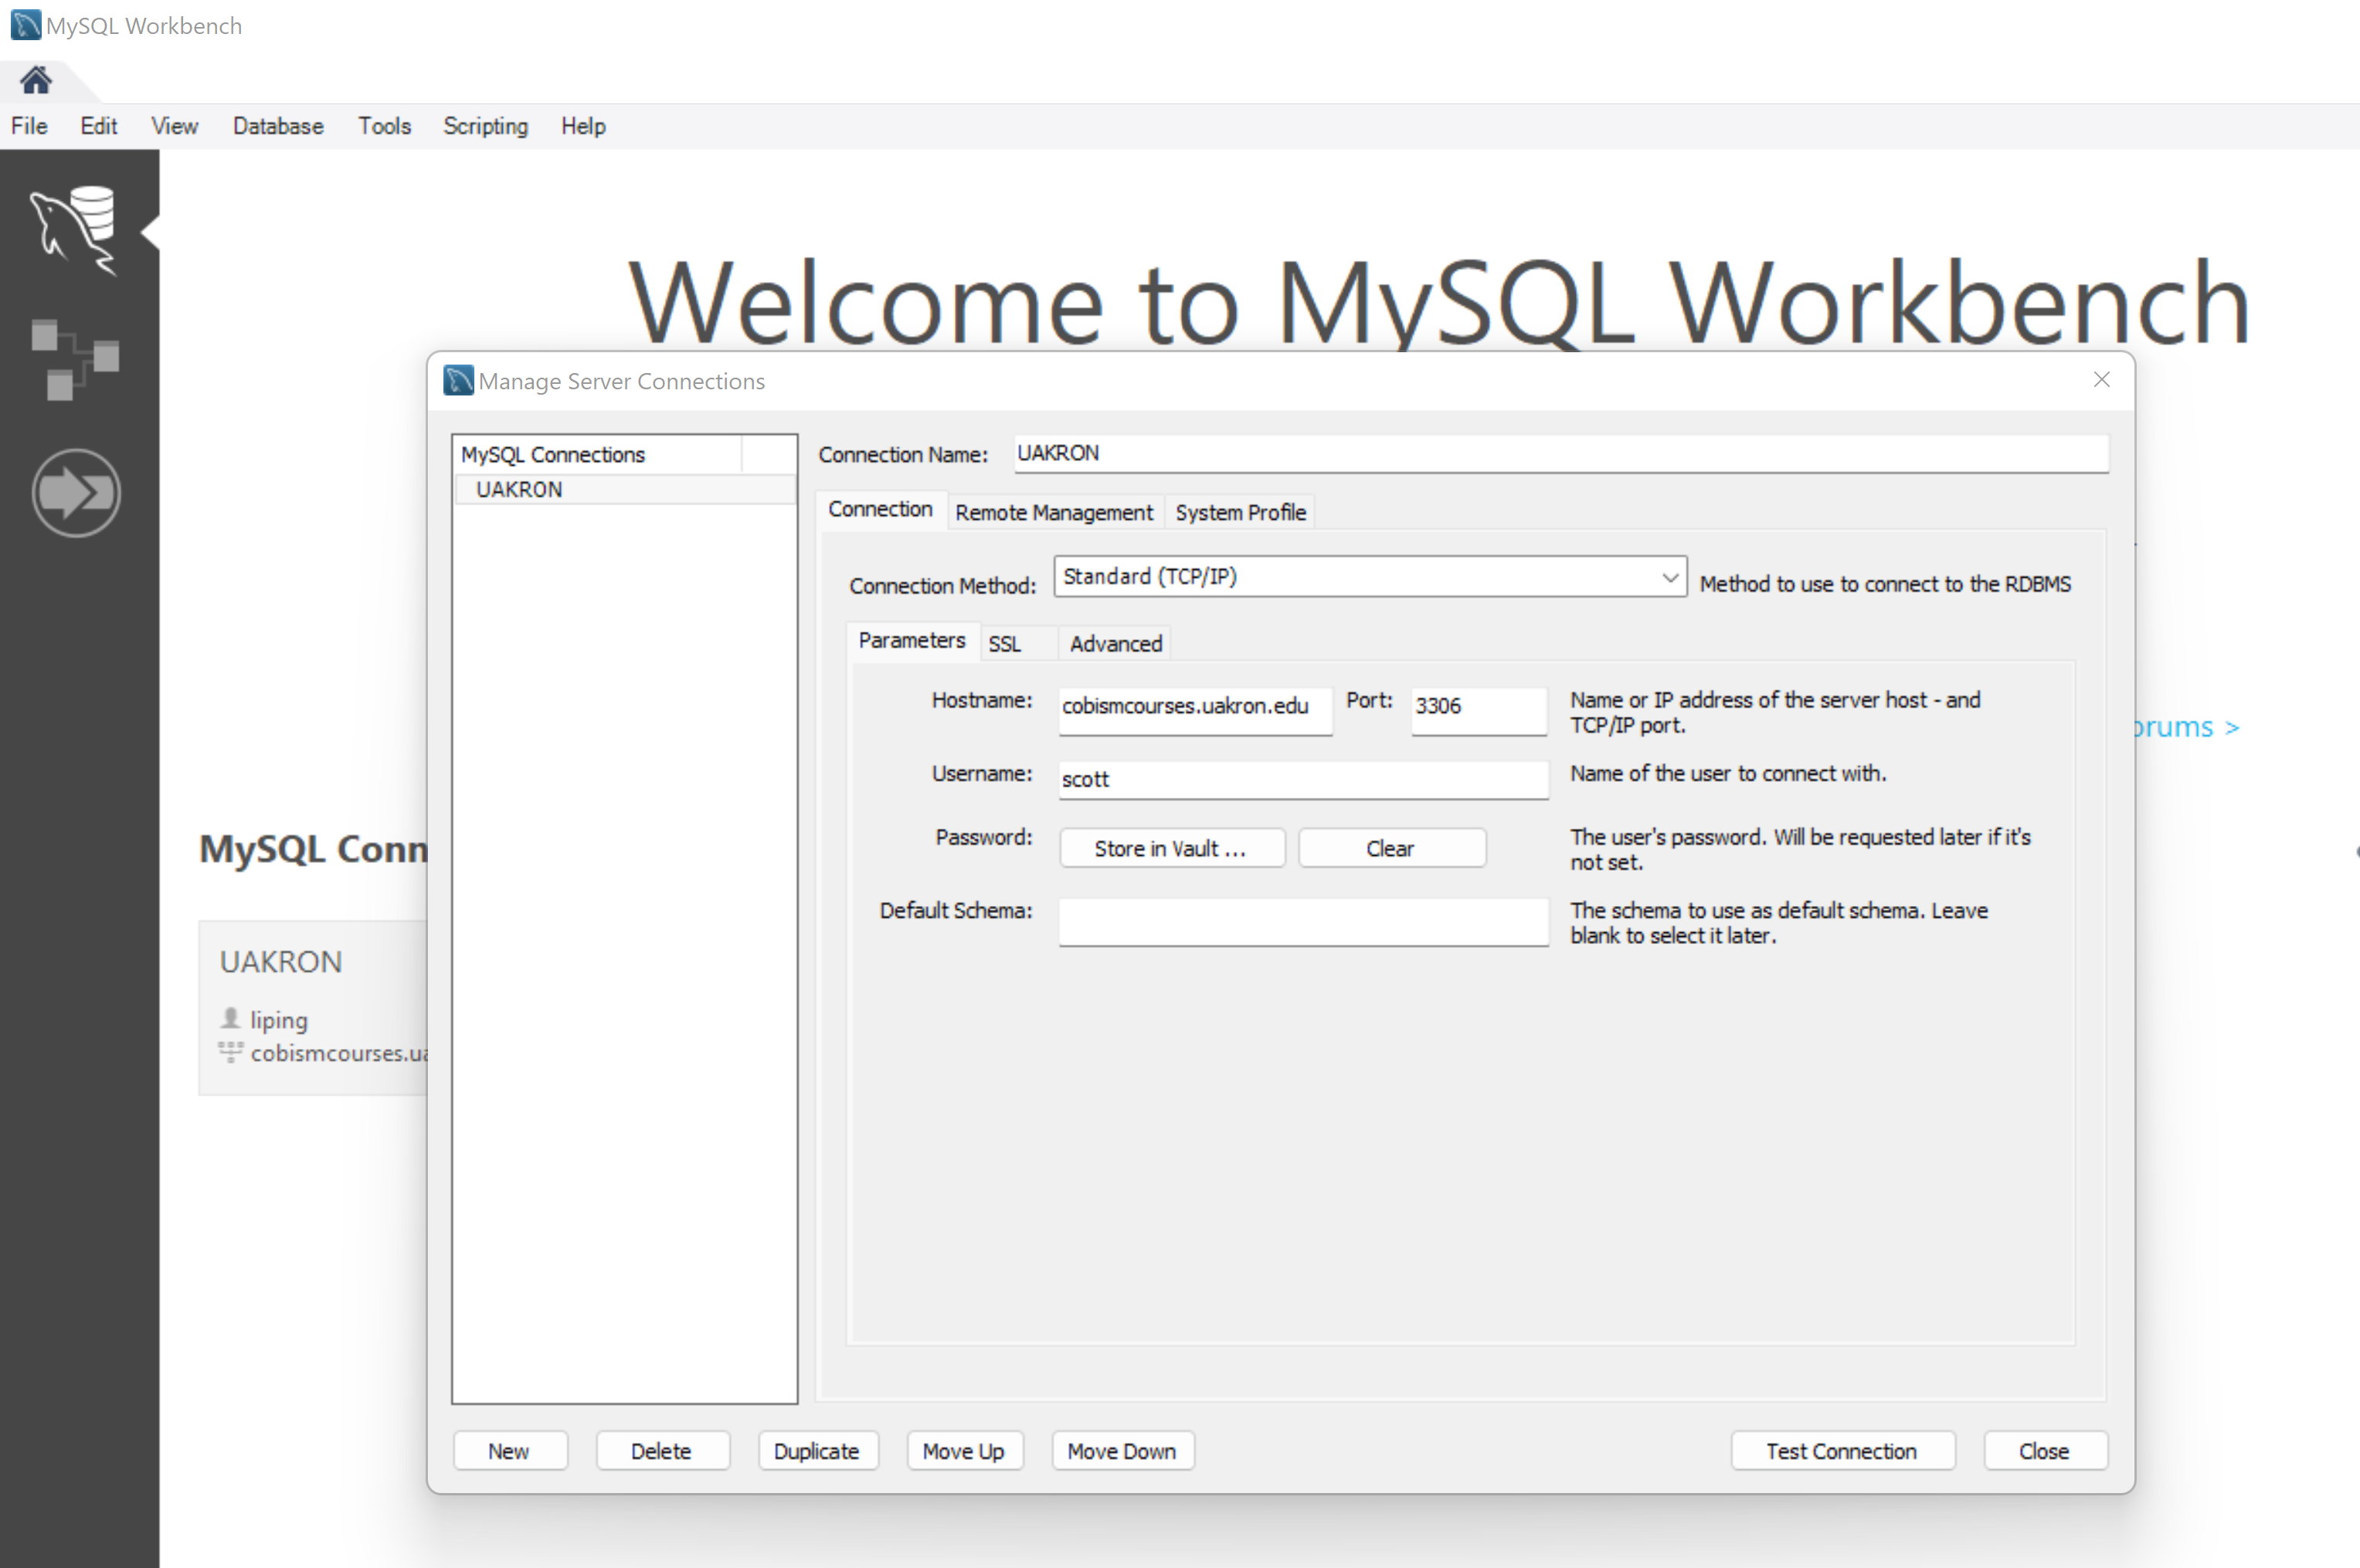Screen dimensions: 2360x1568
Task: Open the File menu
Action: pos(29,126)
